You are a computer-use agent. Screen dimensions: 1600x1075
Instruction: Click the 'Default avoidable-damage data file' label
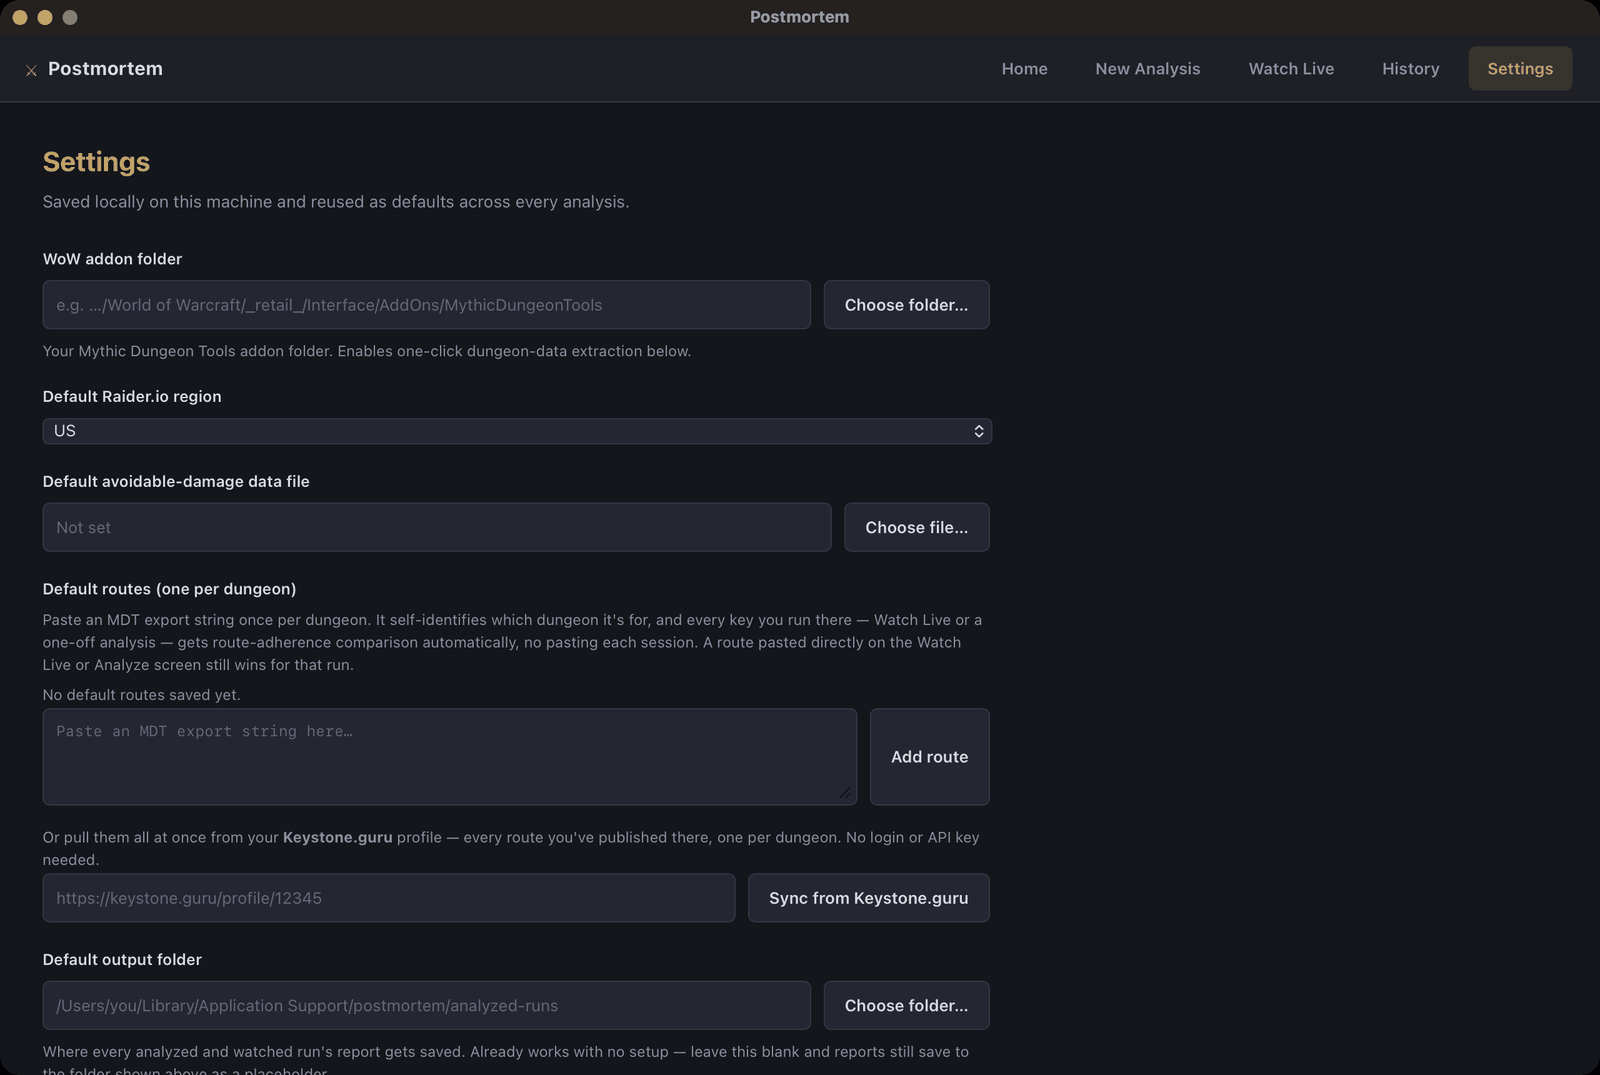click(x=176, y=482)
